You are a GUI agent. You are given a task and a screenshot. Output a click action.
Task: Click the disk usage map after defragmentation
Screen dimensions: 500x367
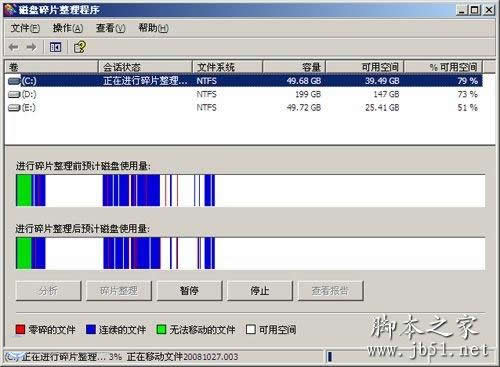pyautogui.click(x=250, y=253)
